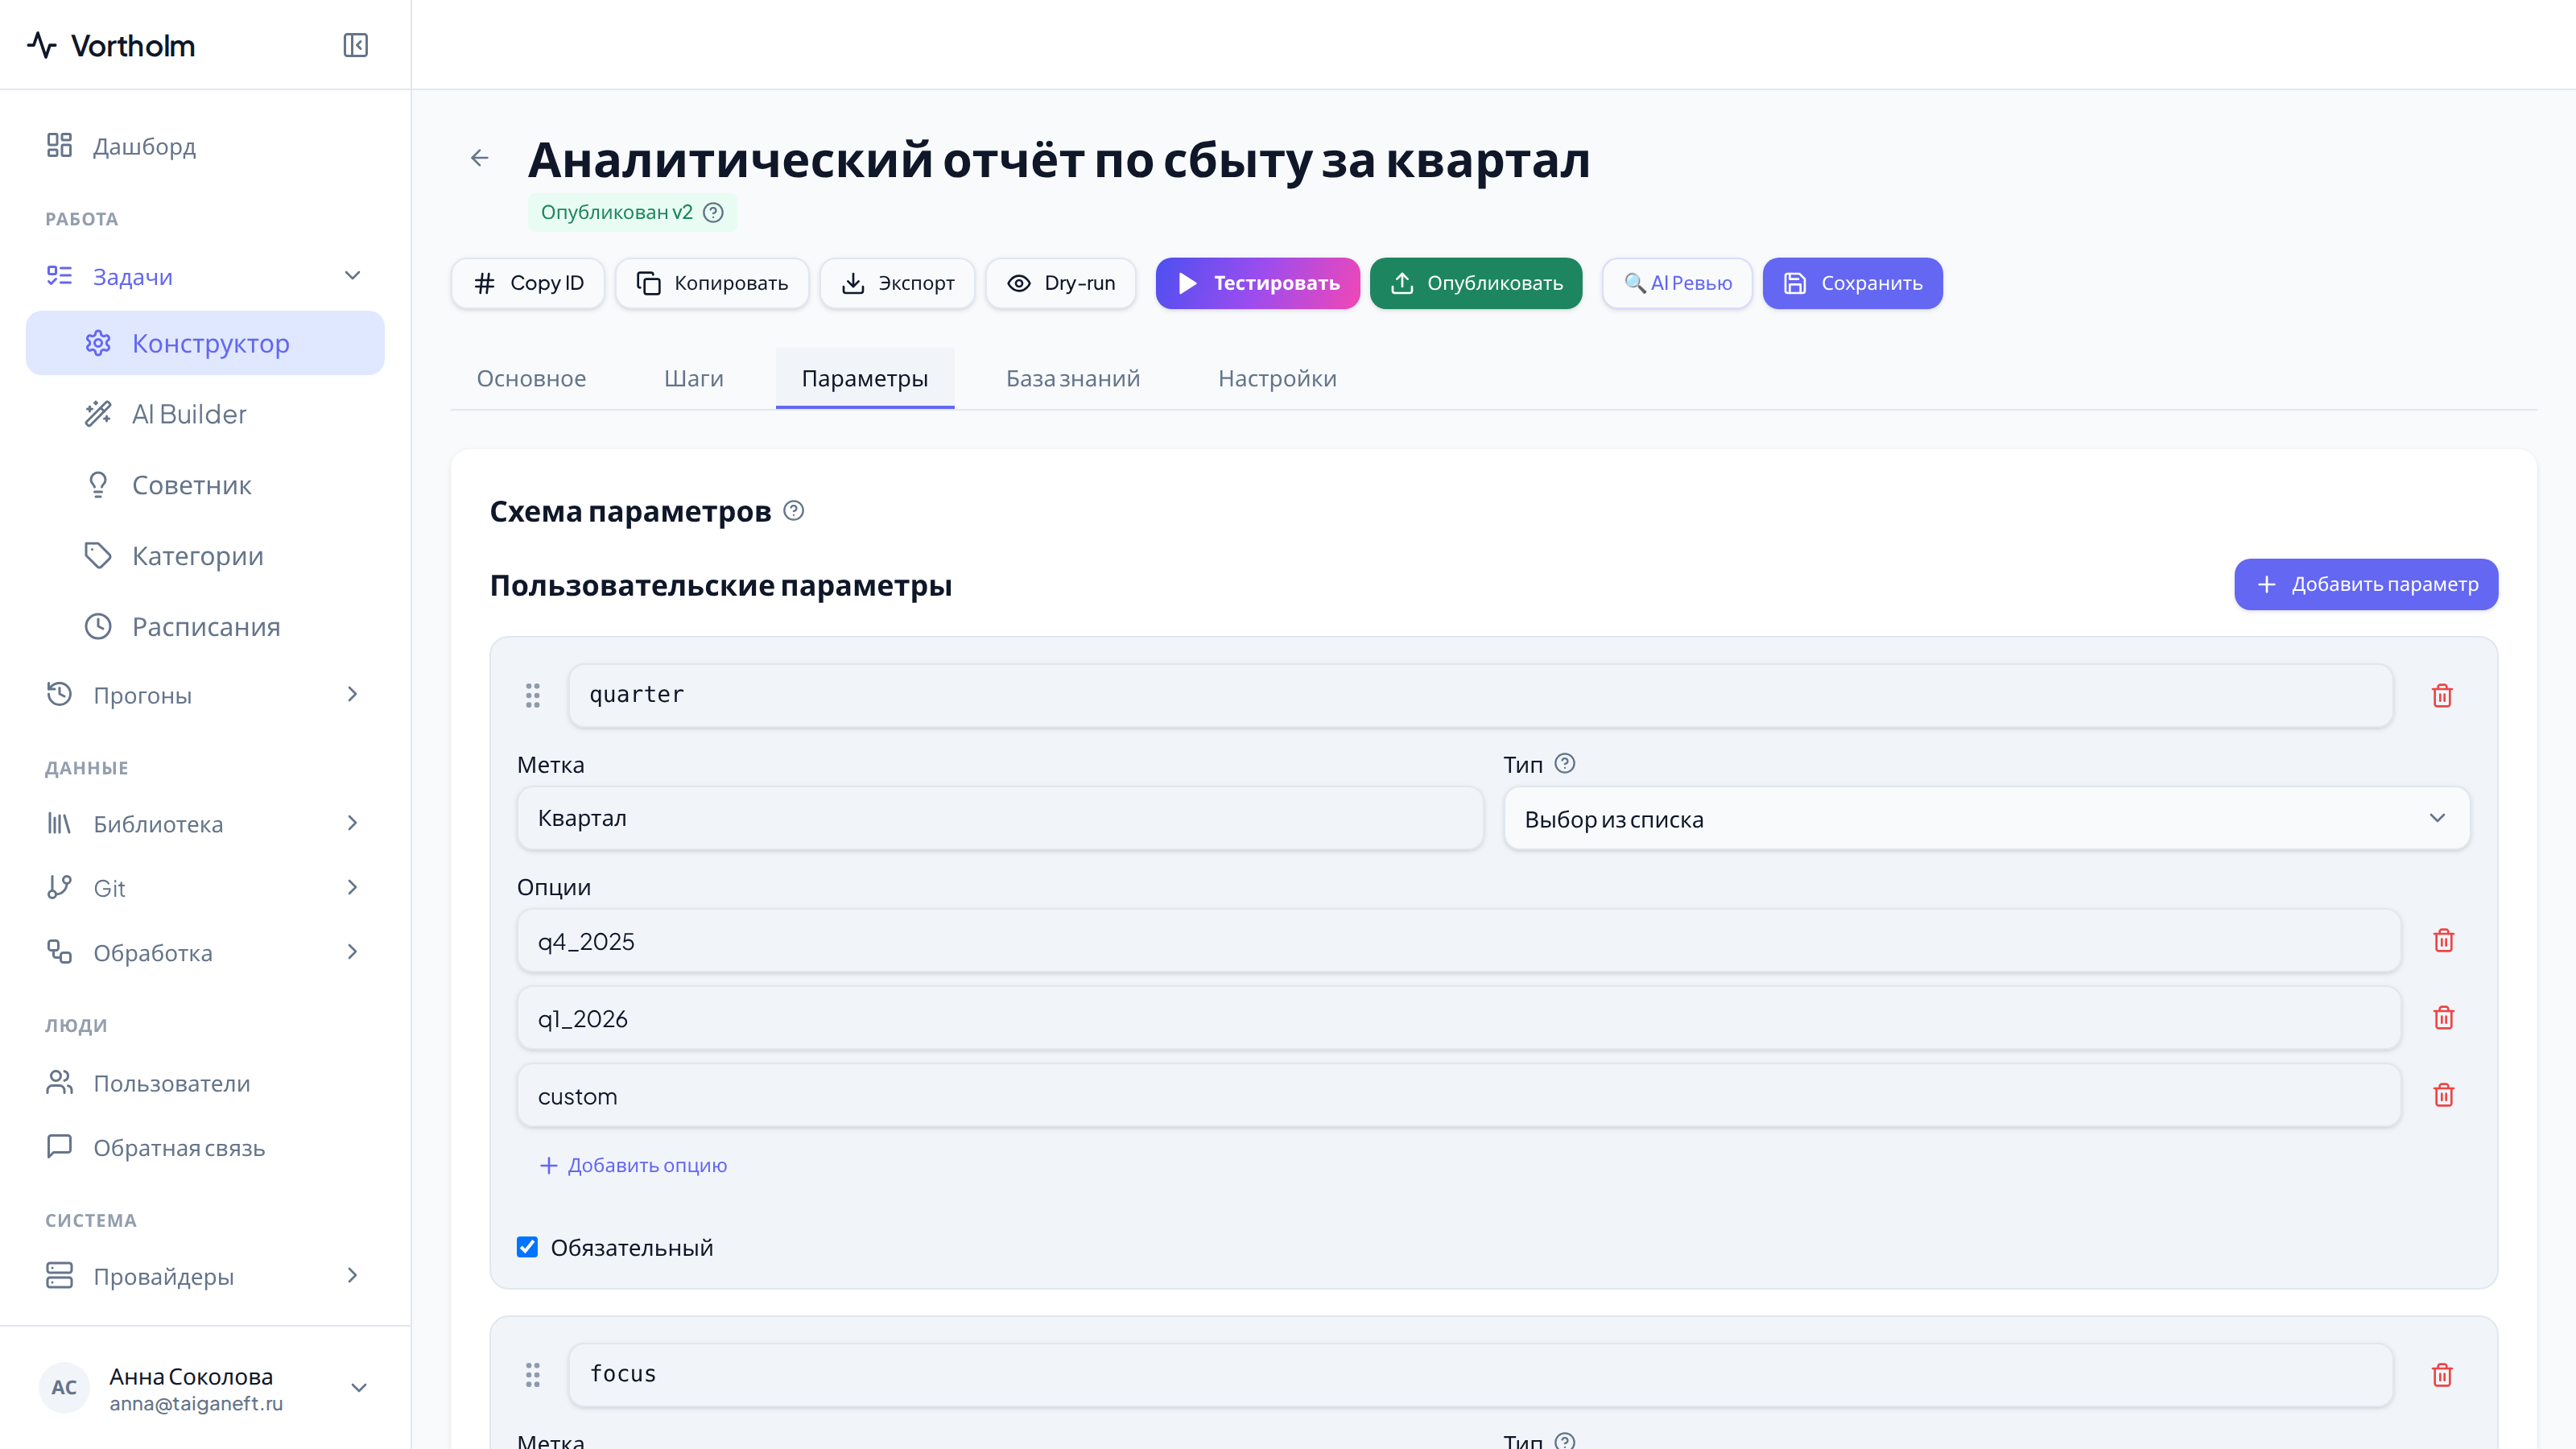Open AI Builder in sidebar
The width and height of the screenshot is (2576, 1449).
pos(205,414)
